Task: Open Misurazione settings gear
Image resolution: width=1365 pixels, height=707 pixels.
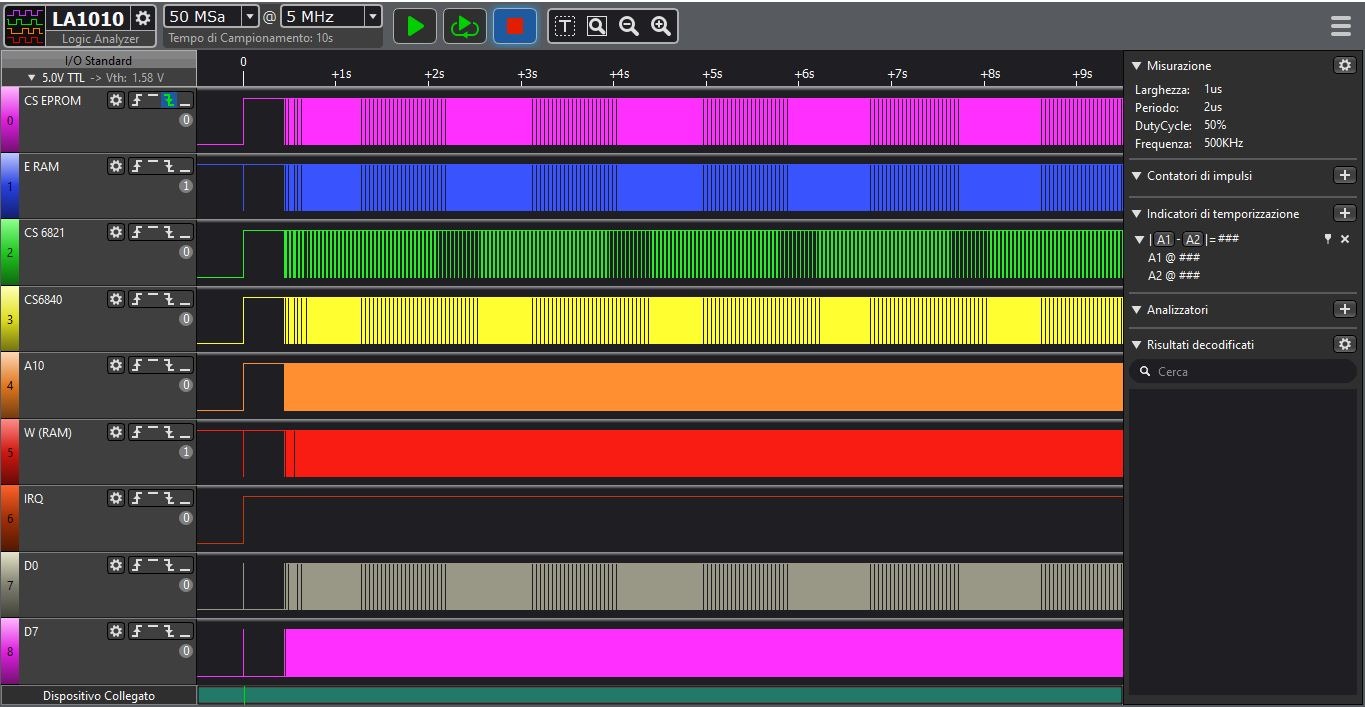Action: (1345, 65)
